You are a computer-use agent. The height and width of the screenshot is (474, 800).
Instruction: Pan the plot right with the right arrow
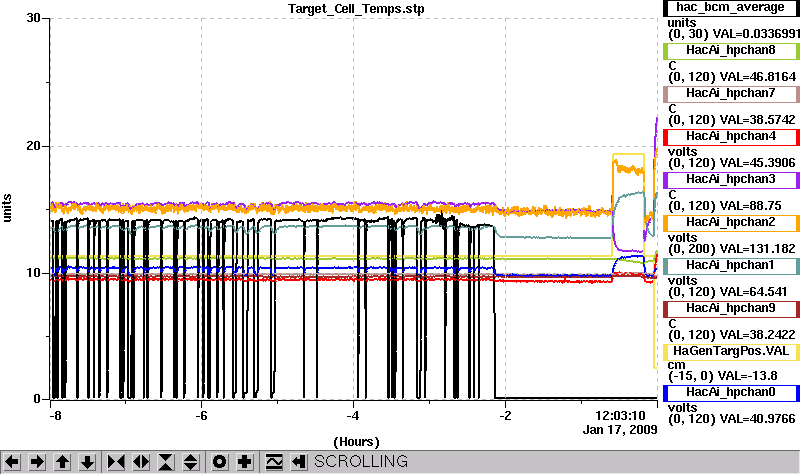(37, 462)
